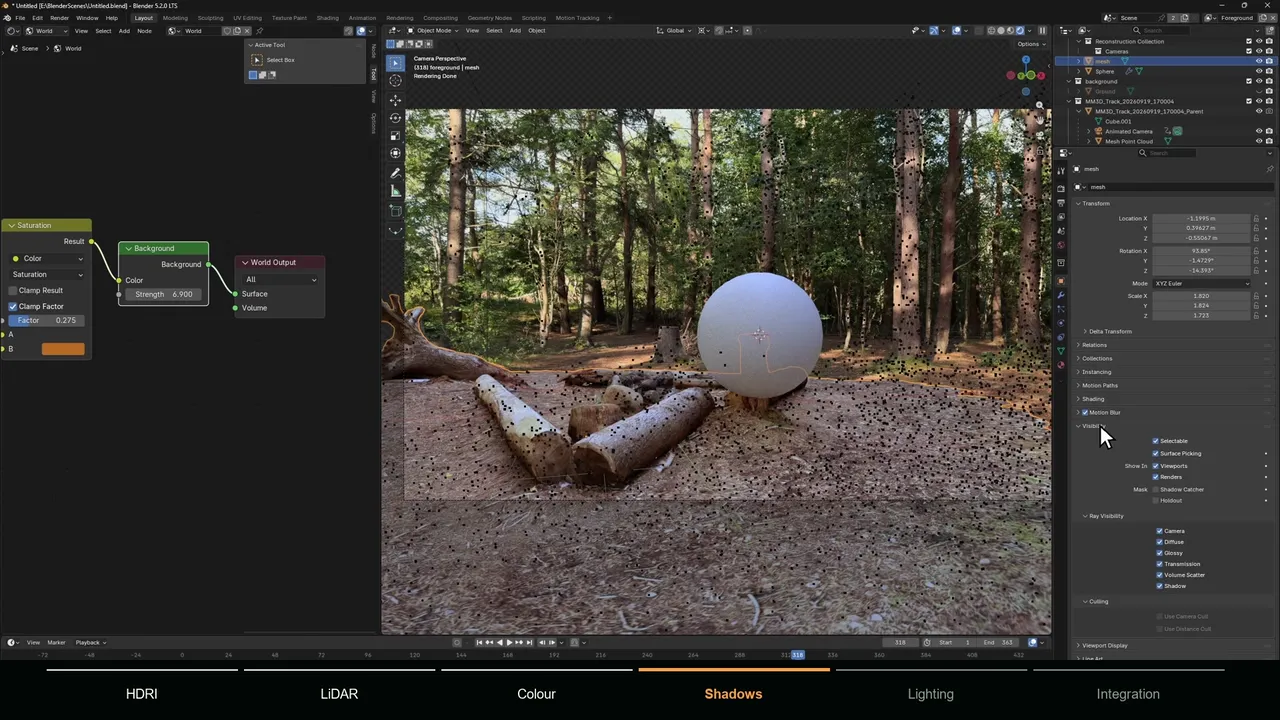The height and width of the screenshot is (720, 1280).
Task: Select the Scale tool in viewport toolbar
Action: 396,136
